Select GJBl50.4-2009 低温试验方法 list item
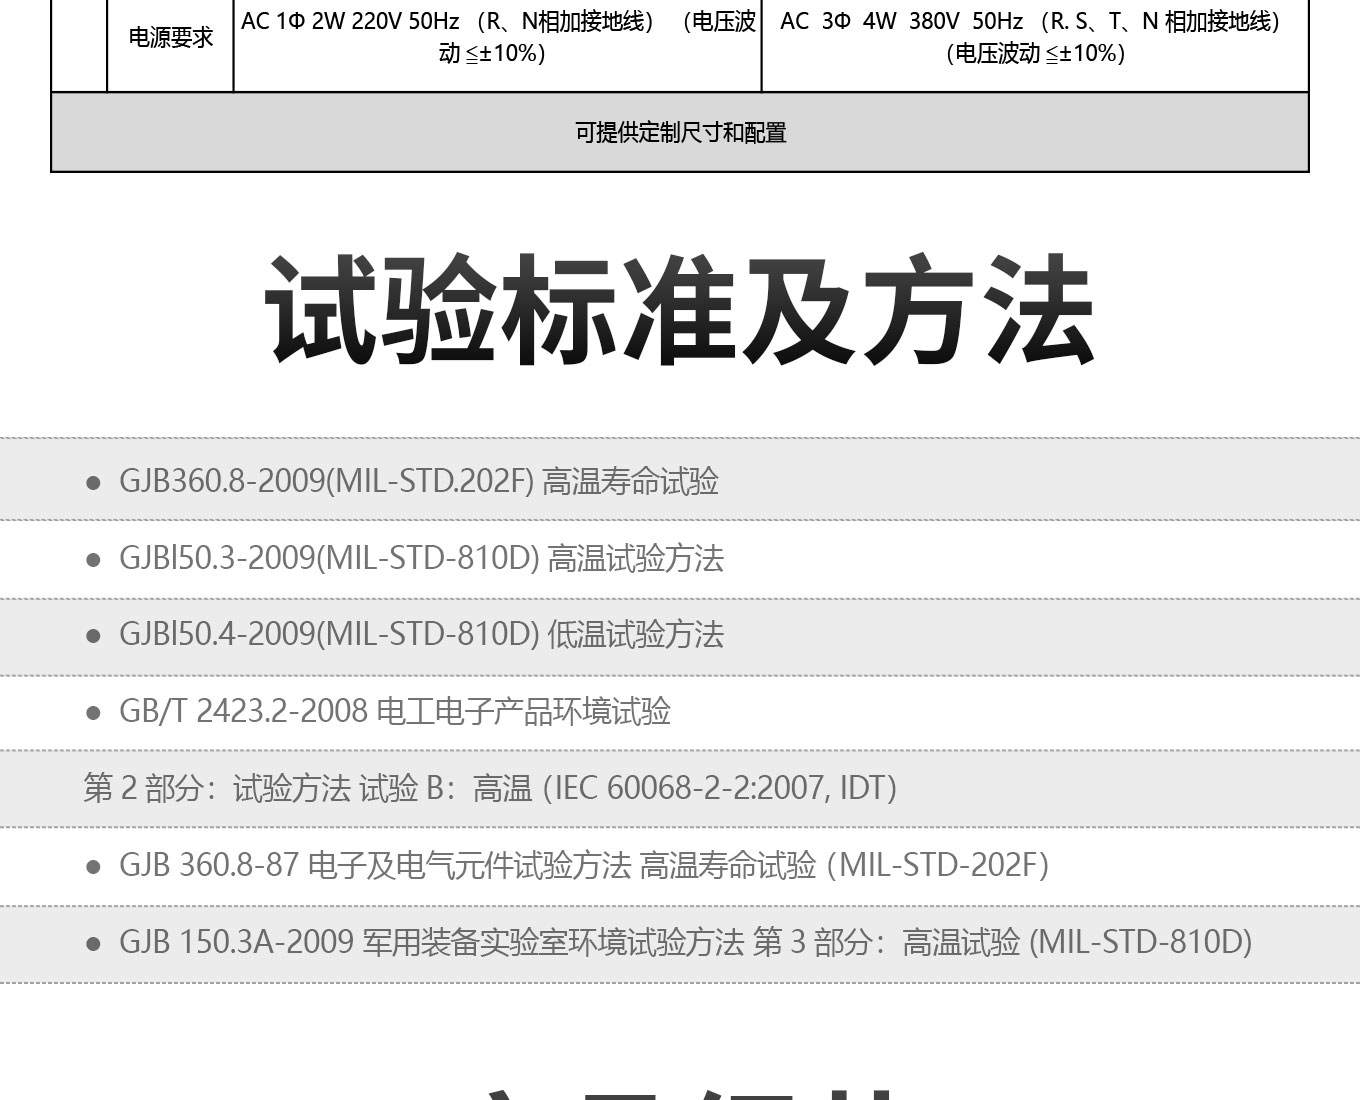Image resolution: width=1360 pixels, height=1100 pixels. point(421,635)
